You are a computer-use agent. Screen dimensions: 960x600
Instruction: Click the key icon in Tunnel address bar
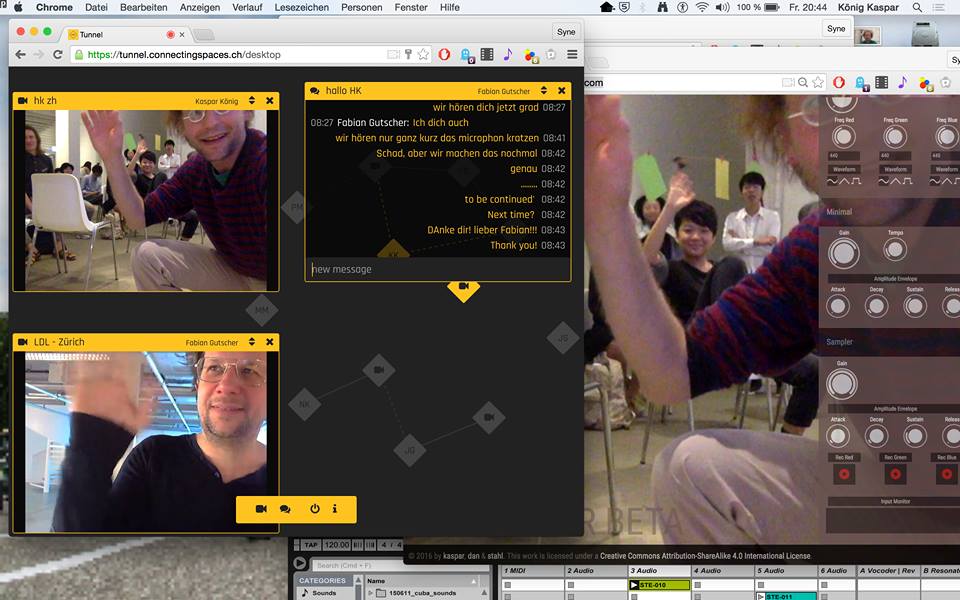[x=408, y=54]
